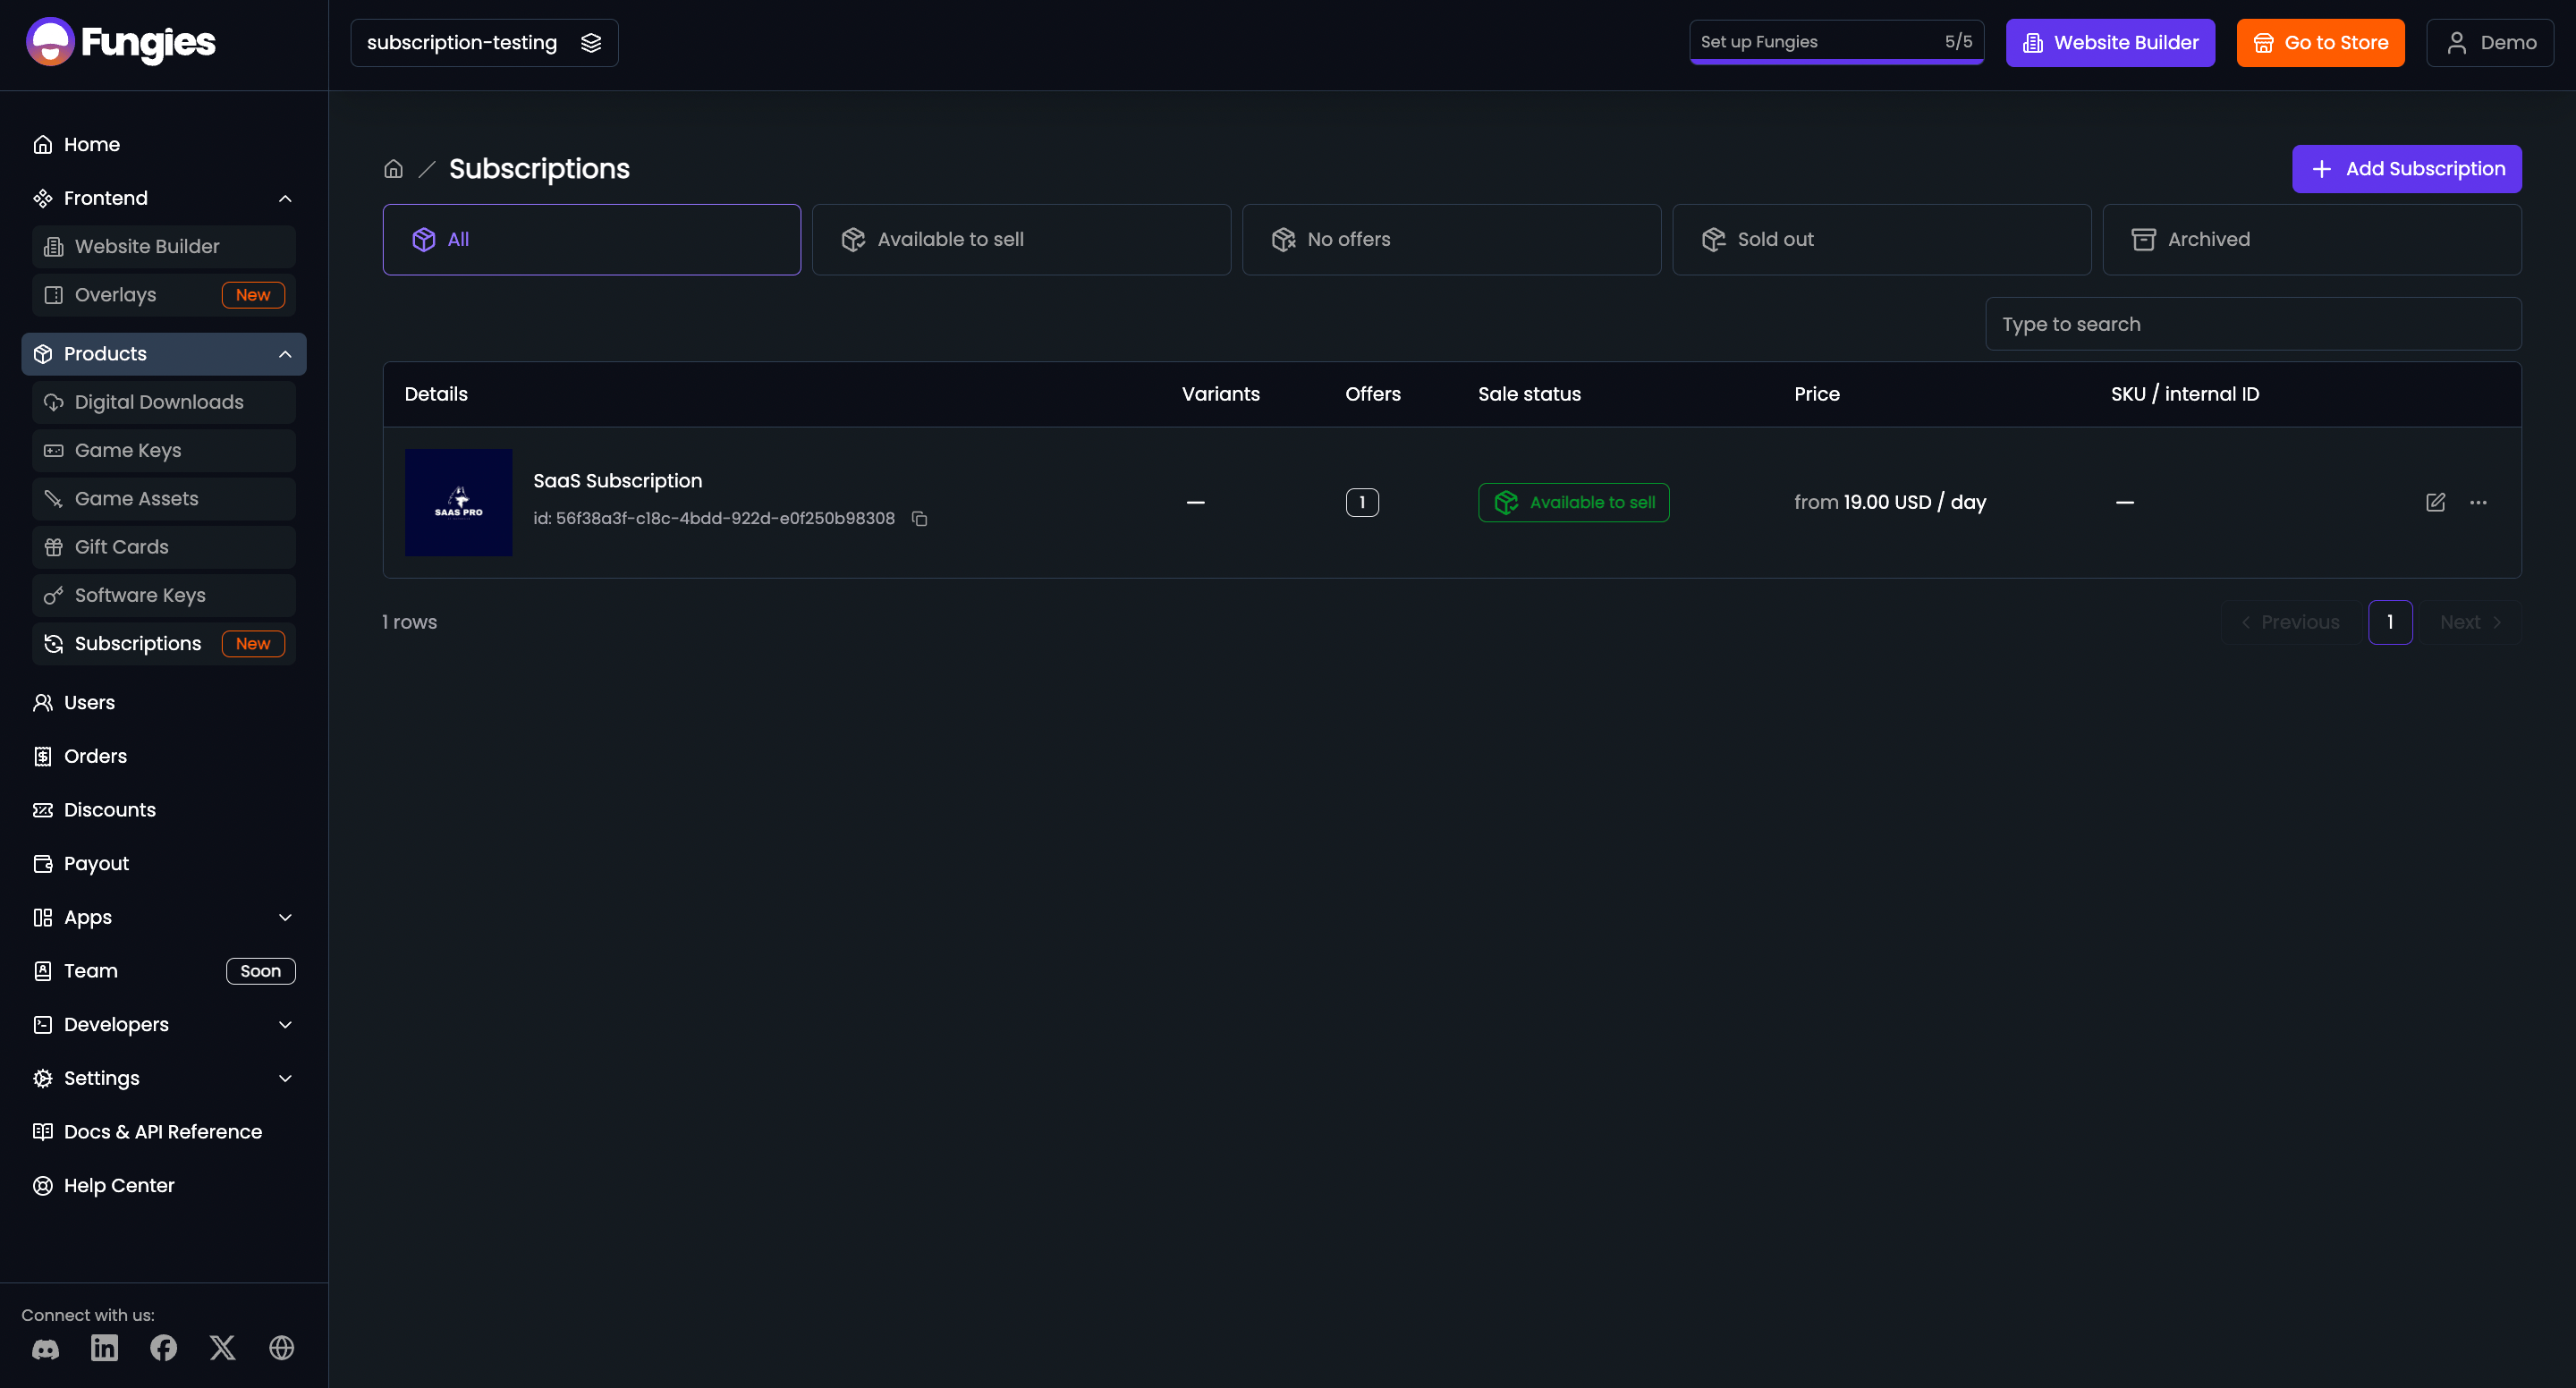This screenshot has width=2576, height=1388.
Task: Click the home breadcrumb icon
Action: 393,169
